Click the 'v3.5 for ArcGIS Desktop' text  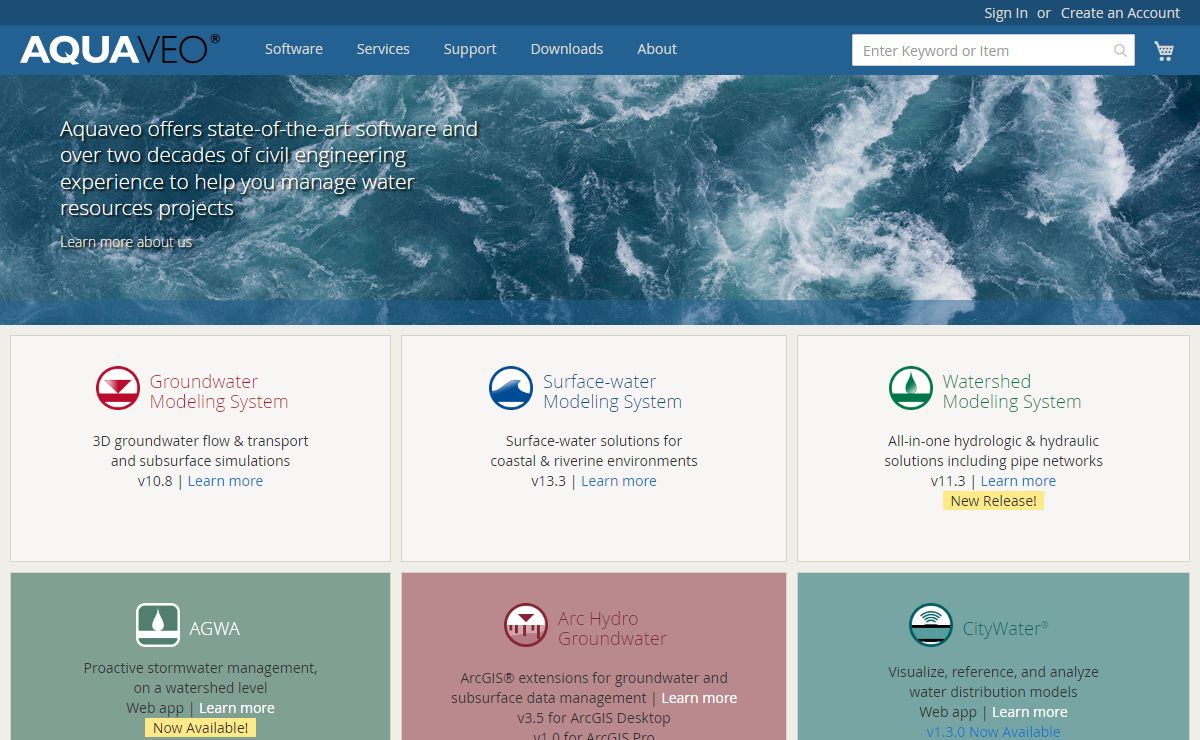pyautogui.click(x=594, y=718)
